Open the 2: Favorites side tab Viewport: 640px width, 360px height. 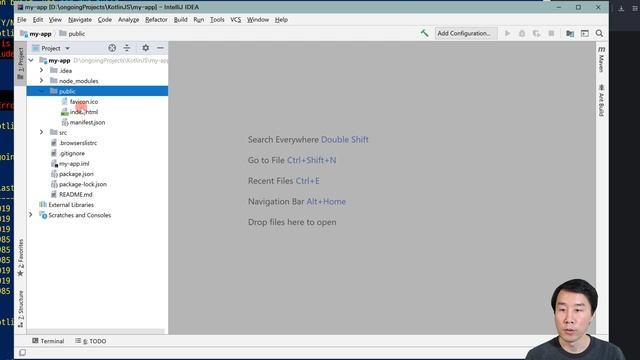20,258
